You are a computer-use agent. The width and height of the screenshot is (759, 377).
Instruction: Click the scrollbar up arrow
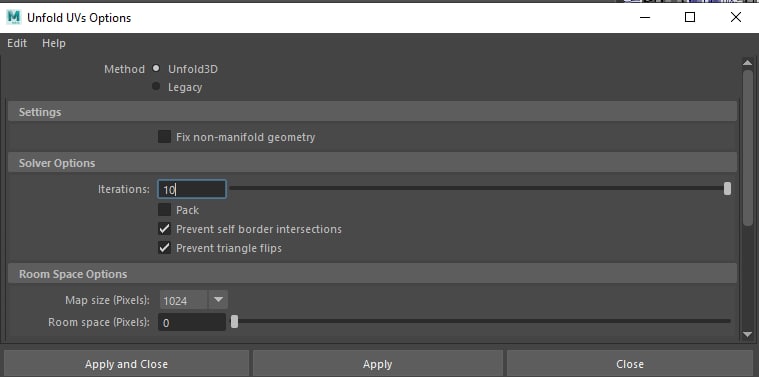point(747,62)
